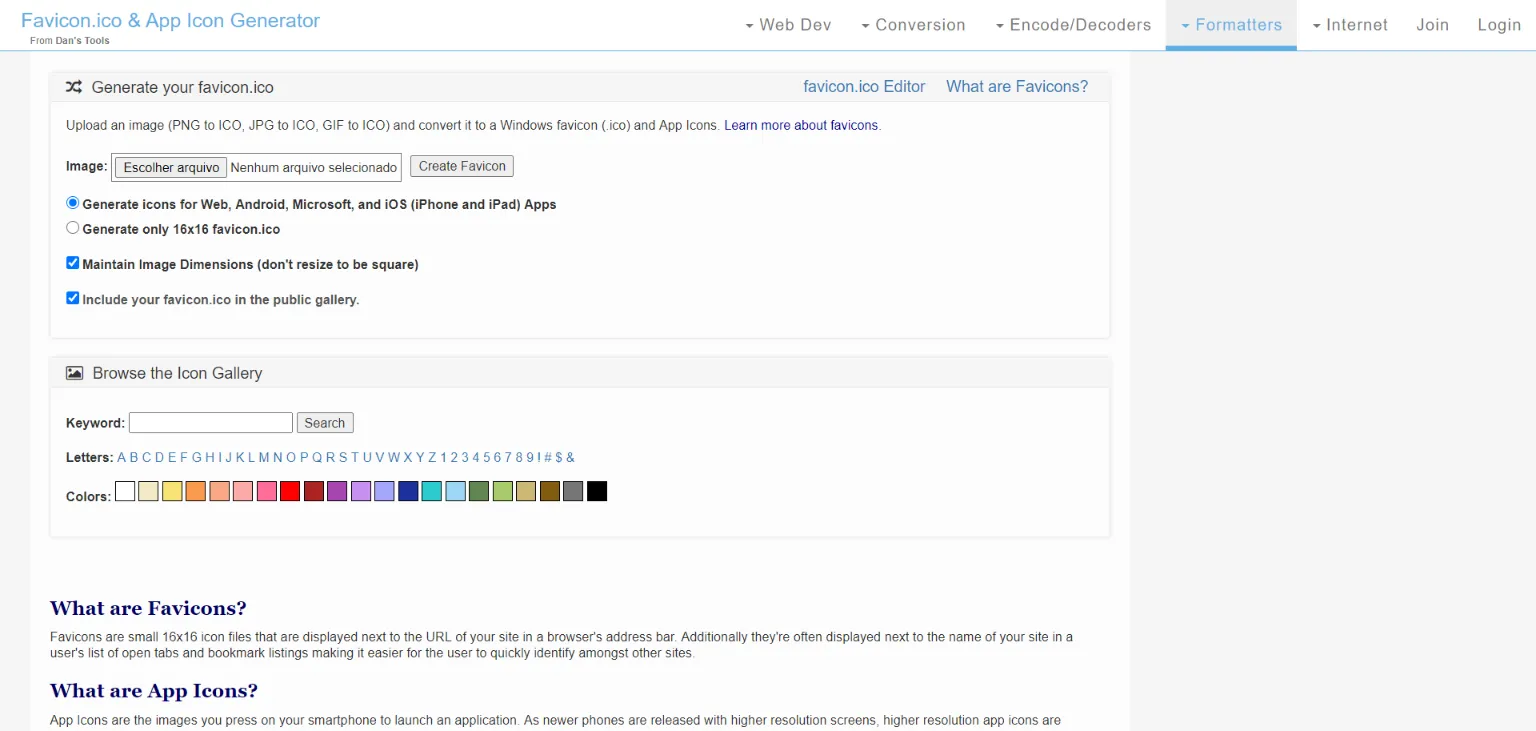Select the dark green color swatch

tap(479, 491)
